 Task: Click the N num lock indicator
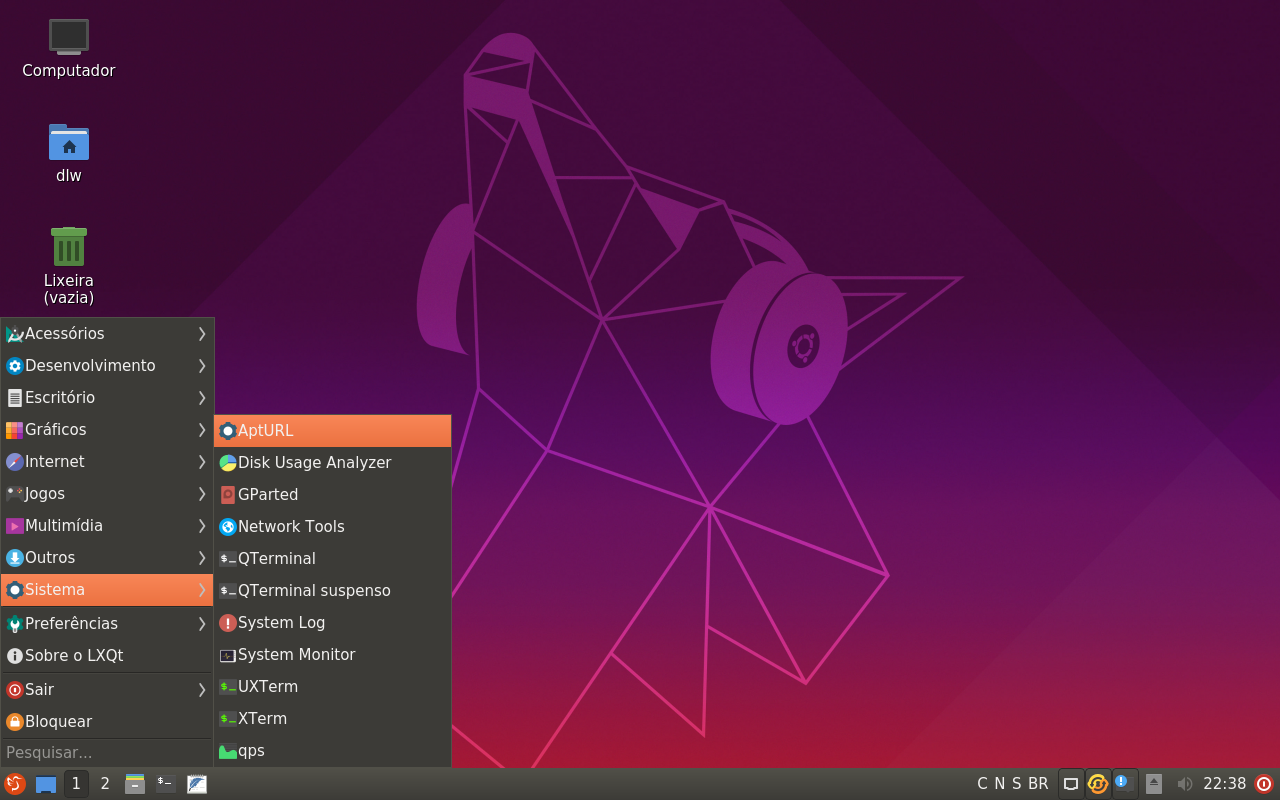[x=999, y=784]
